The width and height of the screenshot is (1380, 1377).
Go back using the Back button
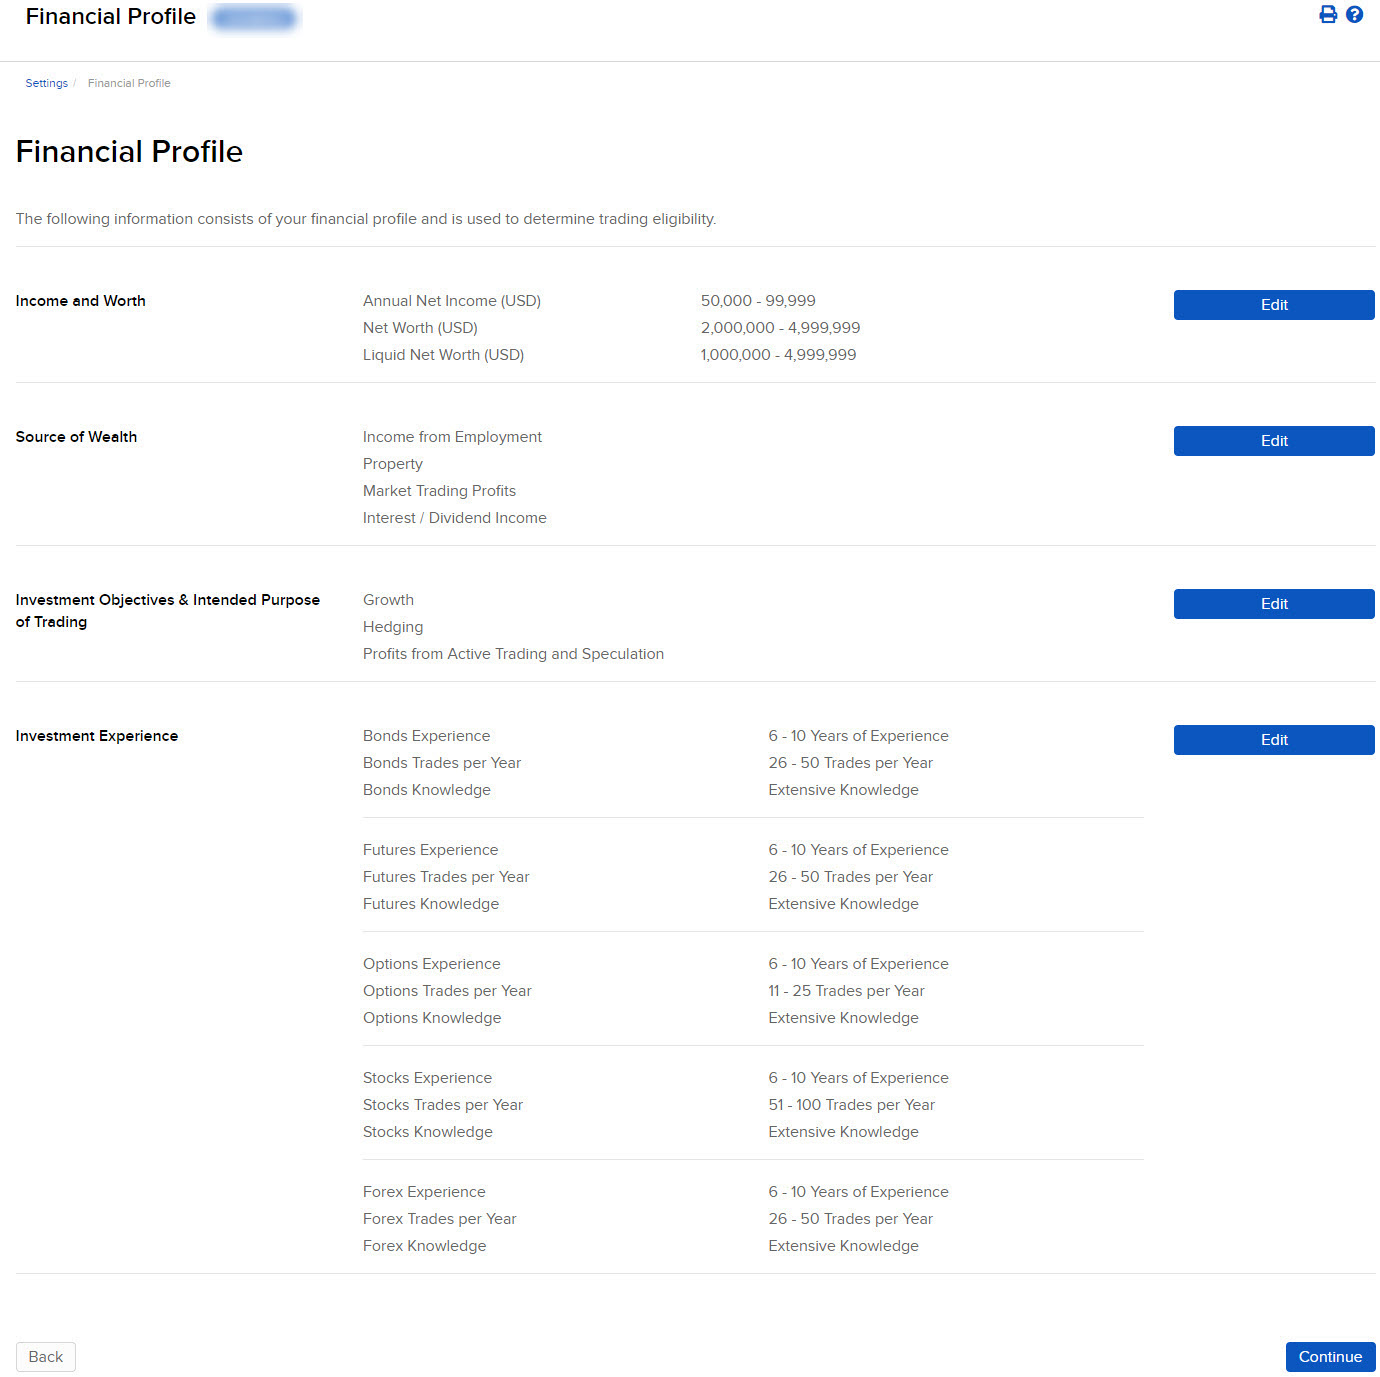[x=45, y=1356]
